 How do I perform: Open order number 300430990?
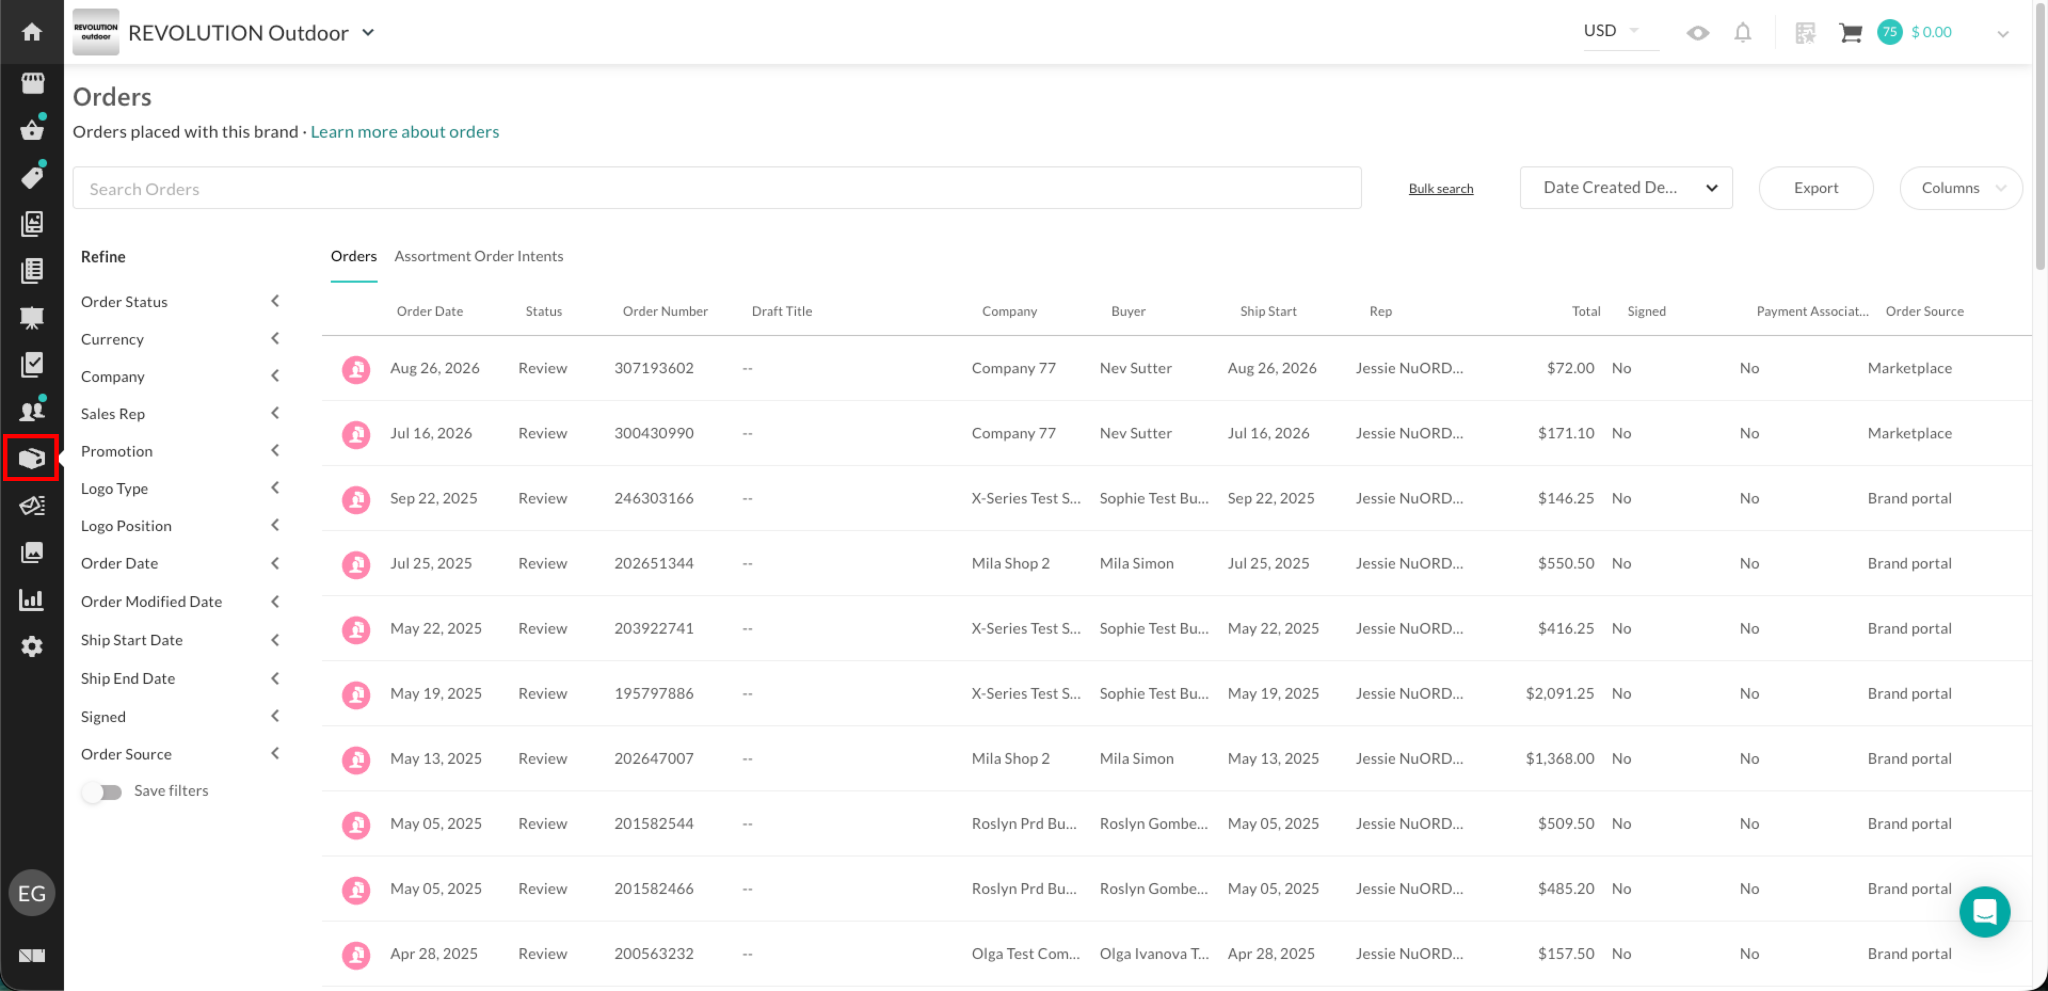(654, 434)
